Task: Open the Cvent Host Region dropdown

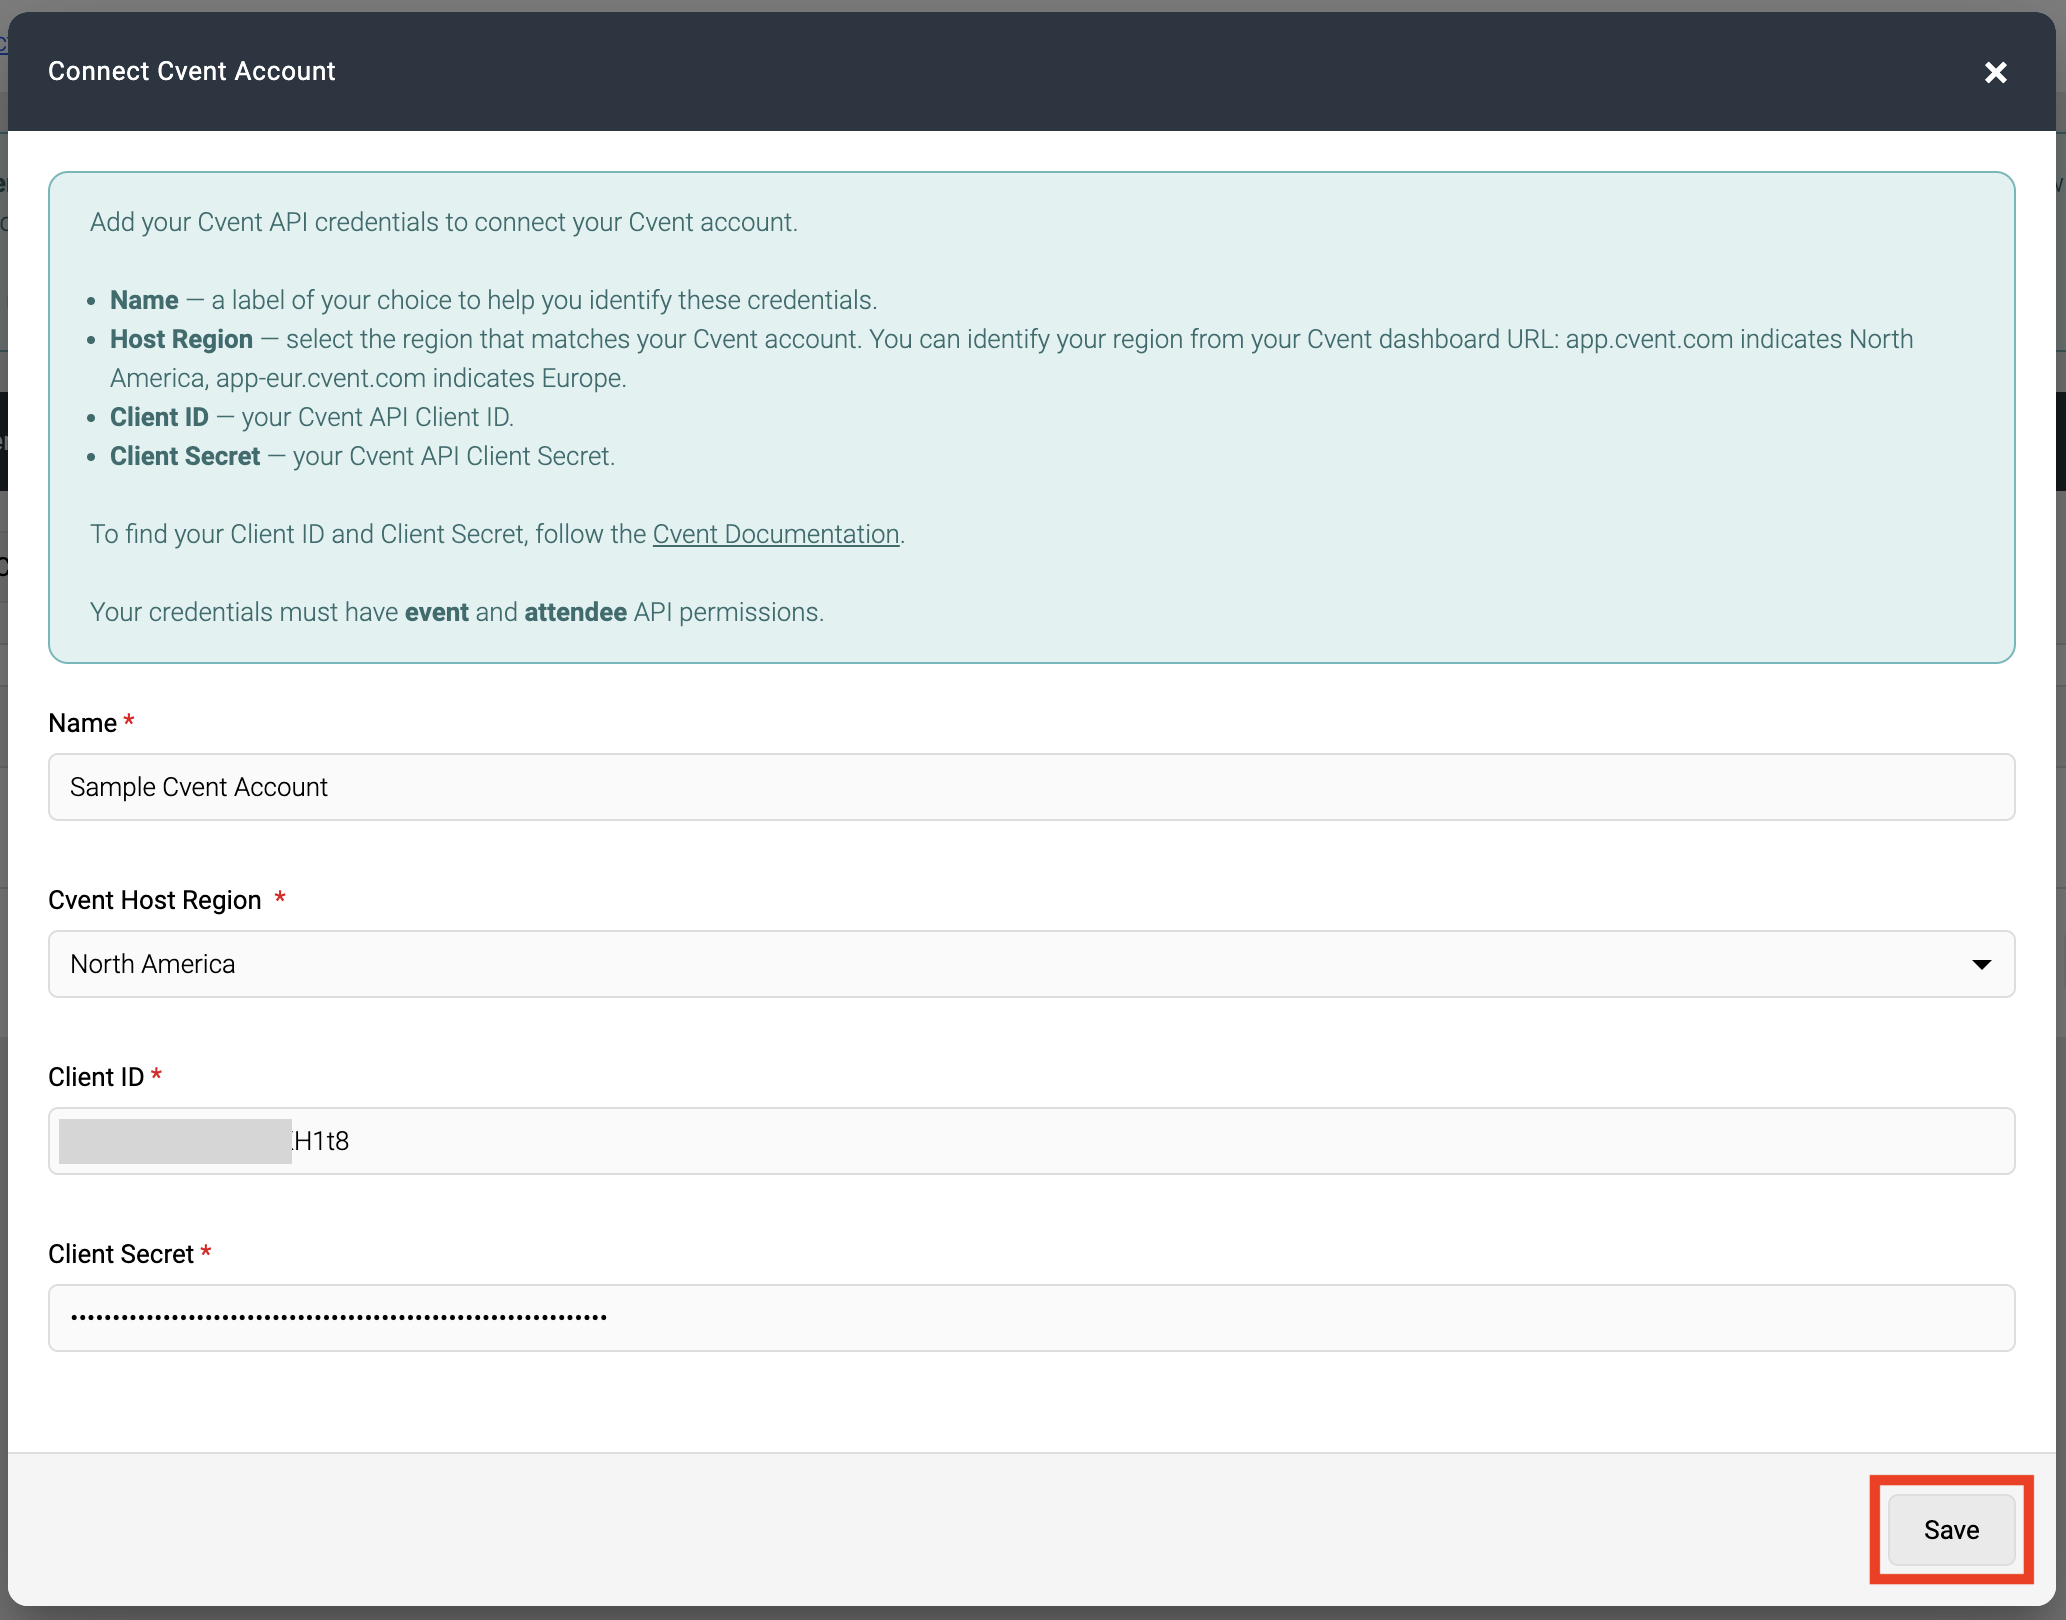Action: point(1031,964)
